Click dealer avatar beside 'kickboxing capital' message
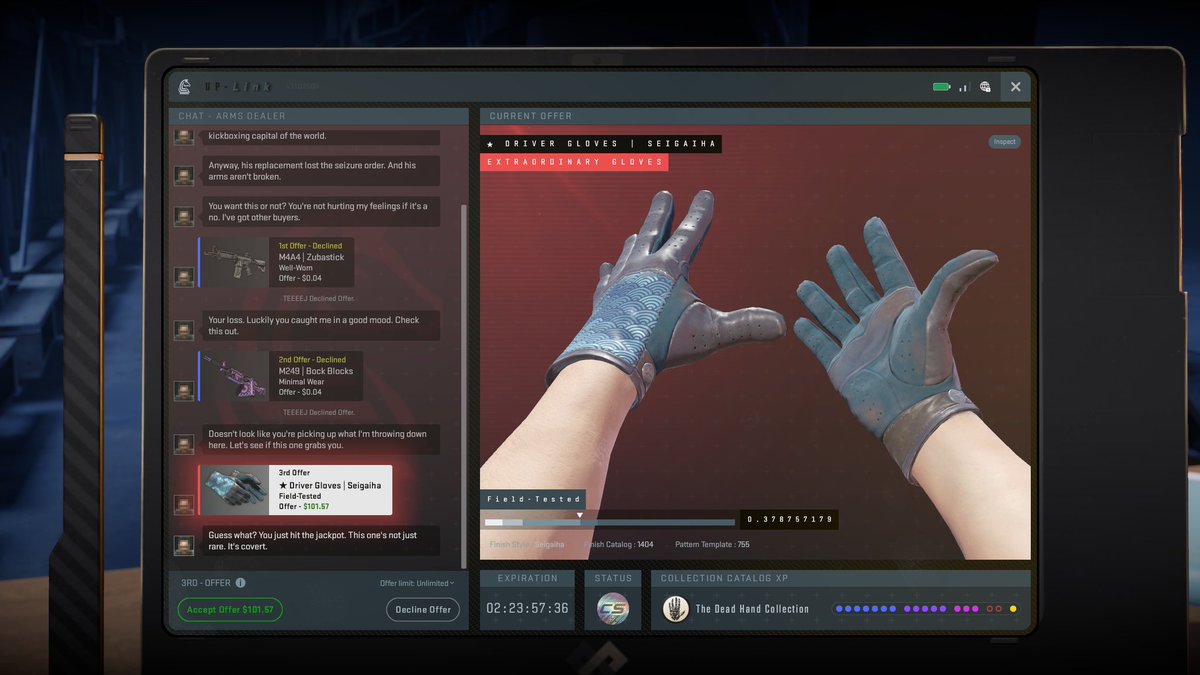 click(x=184, y=137)
